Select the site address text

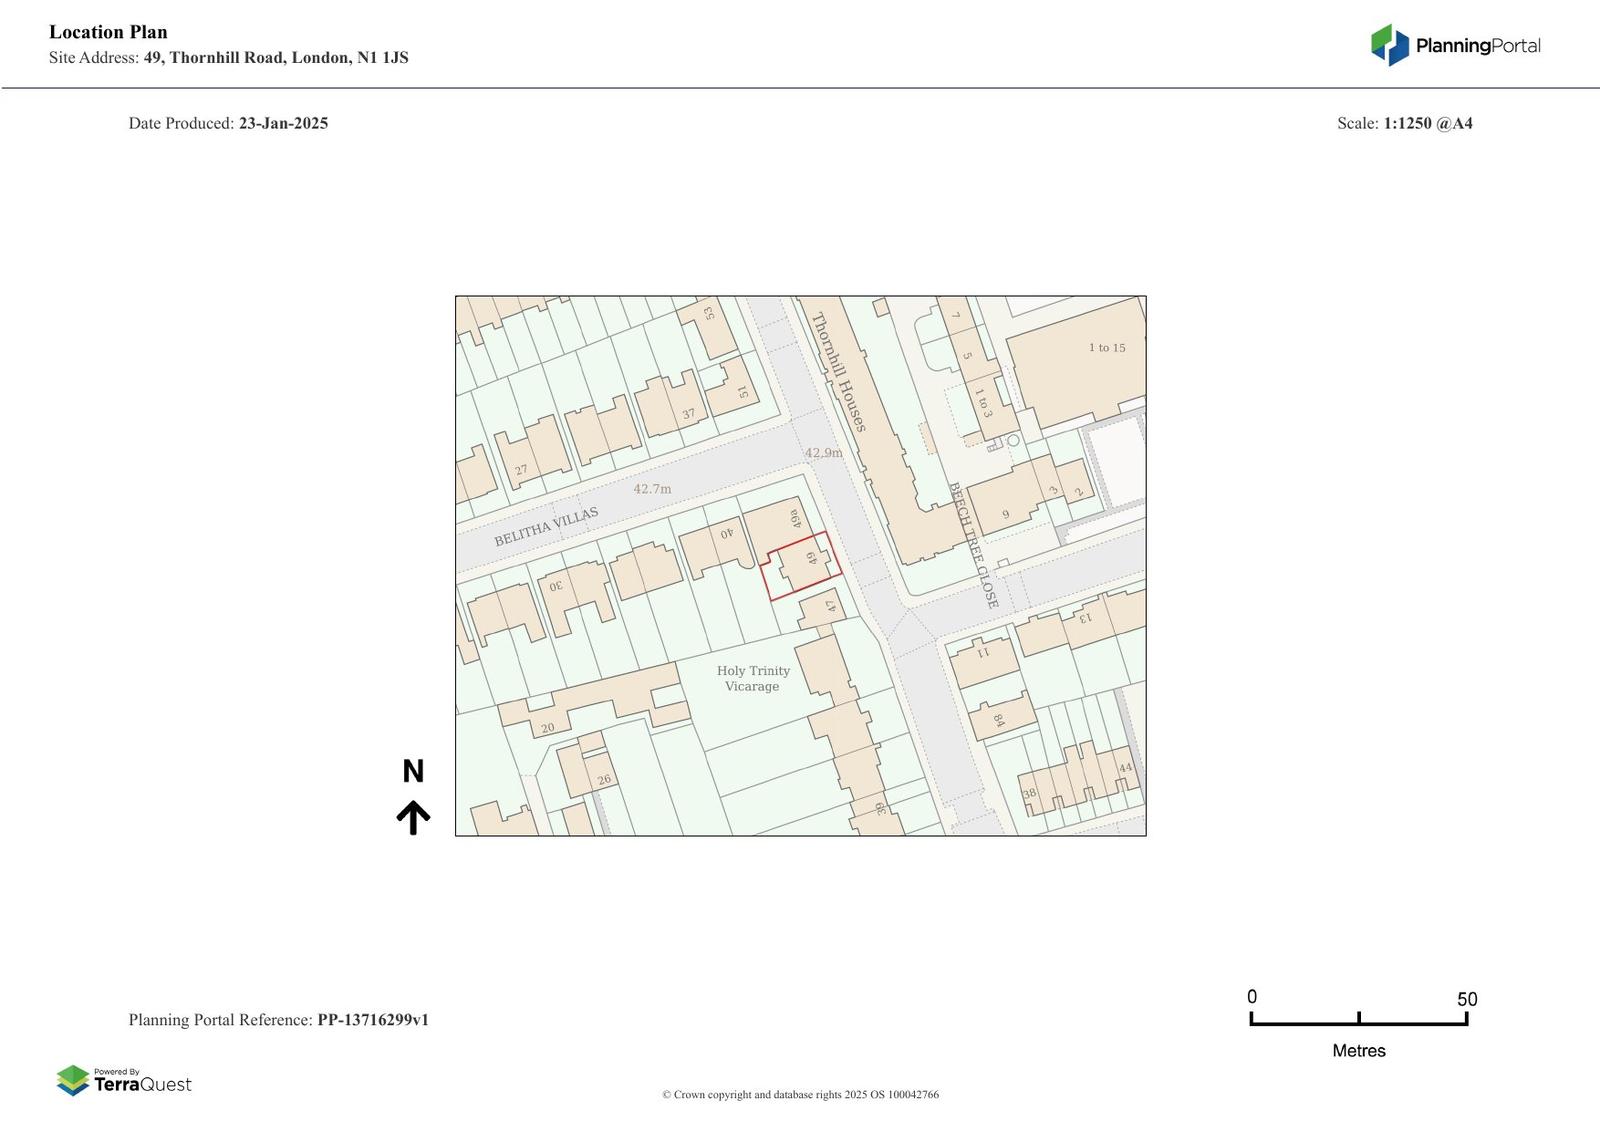(x=228, y=58)
